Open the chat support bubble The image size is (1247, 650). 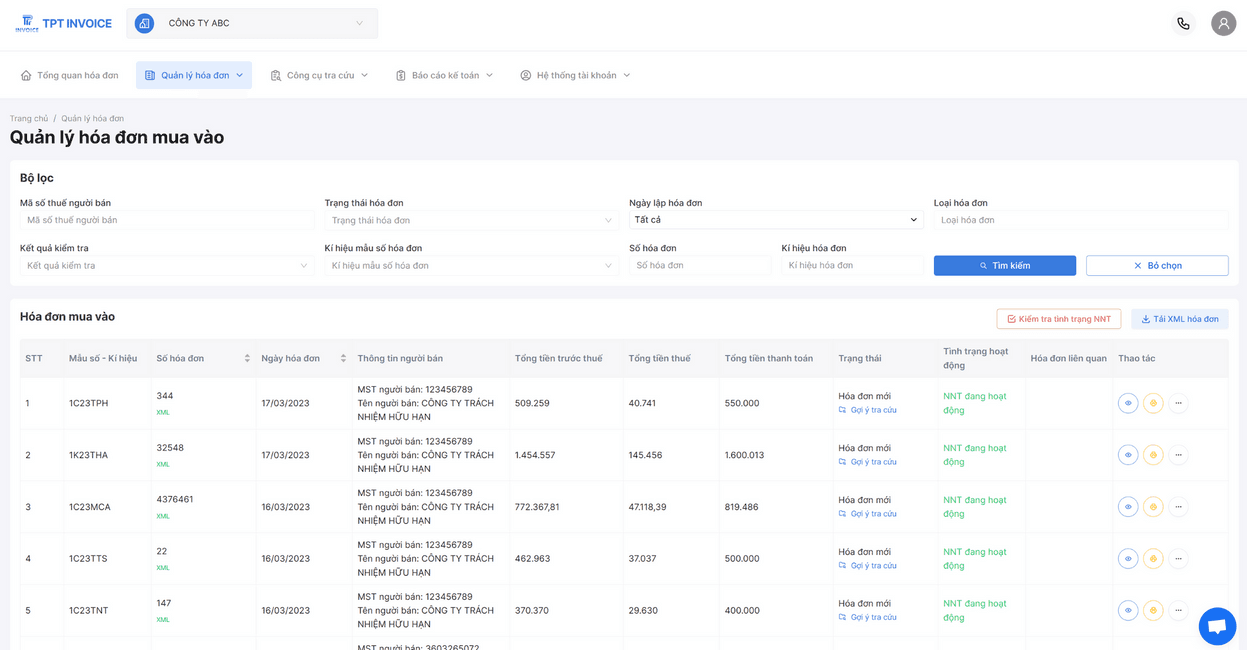1217,626
